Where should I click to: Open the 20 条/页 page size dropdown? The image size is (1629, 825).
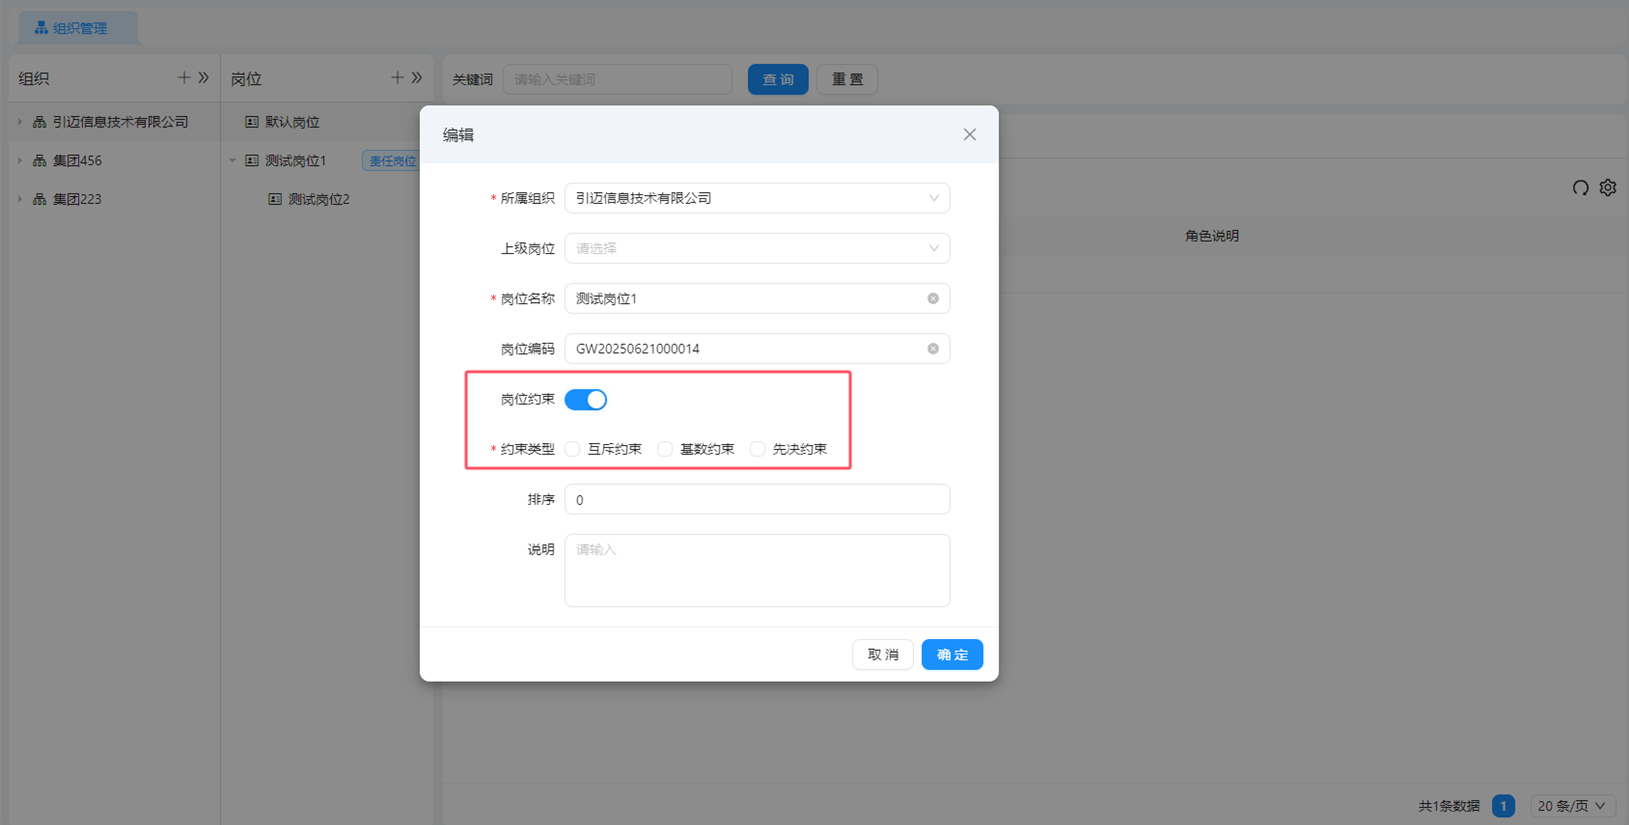tap(1572, 806)
